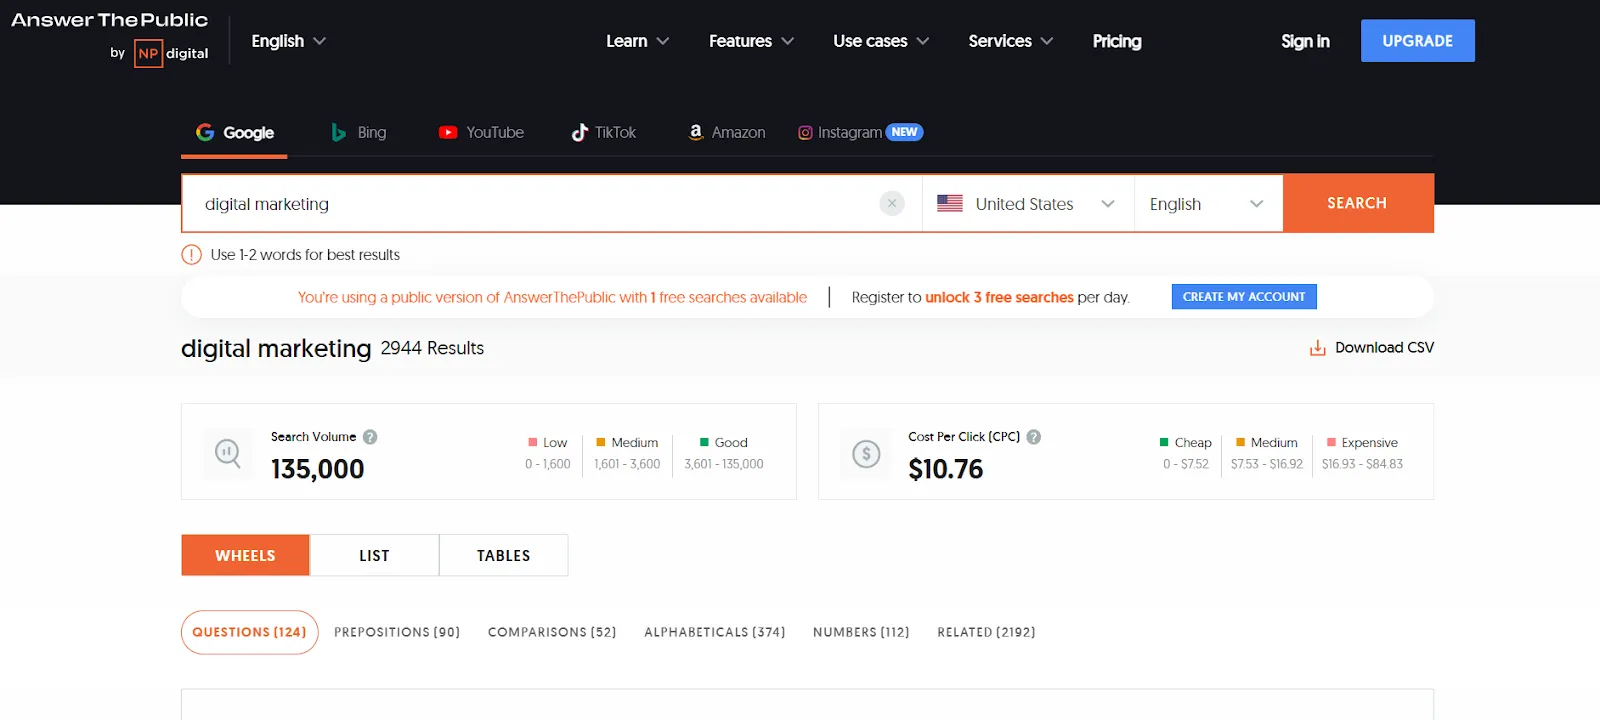Switch to the Instagram tab

860,132
